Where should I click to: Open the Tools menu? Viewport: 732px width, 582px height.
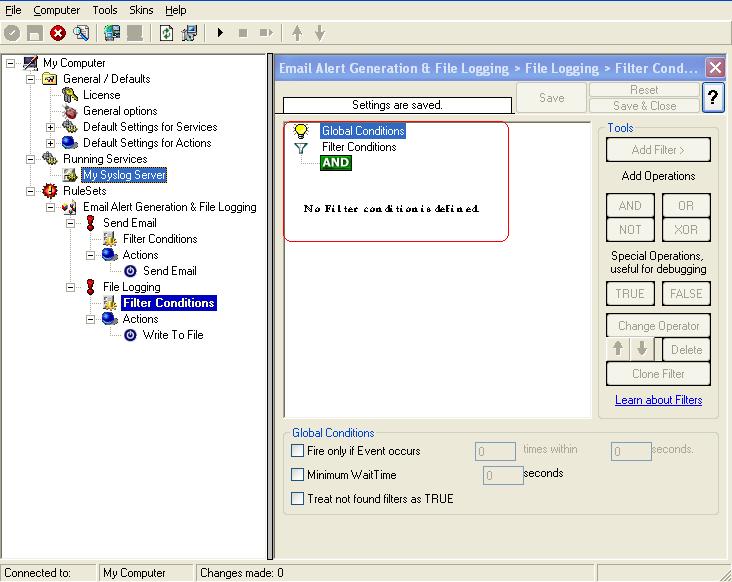coord(105,10)
